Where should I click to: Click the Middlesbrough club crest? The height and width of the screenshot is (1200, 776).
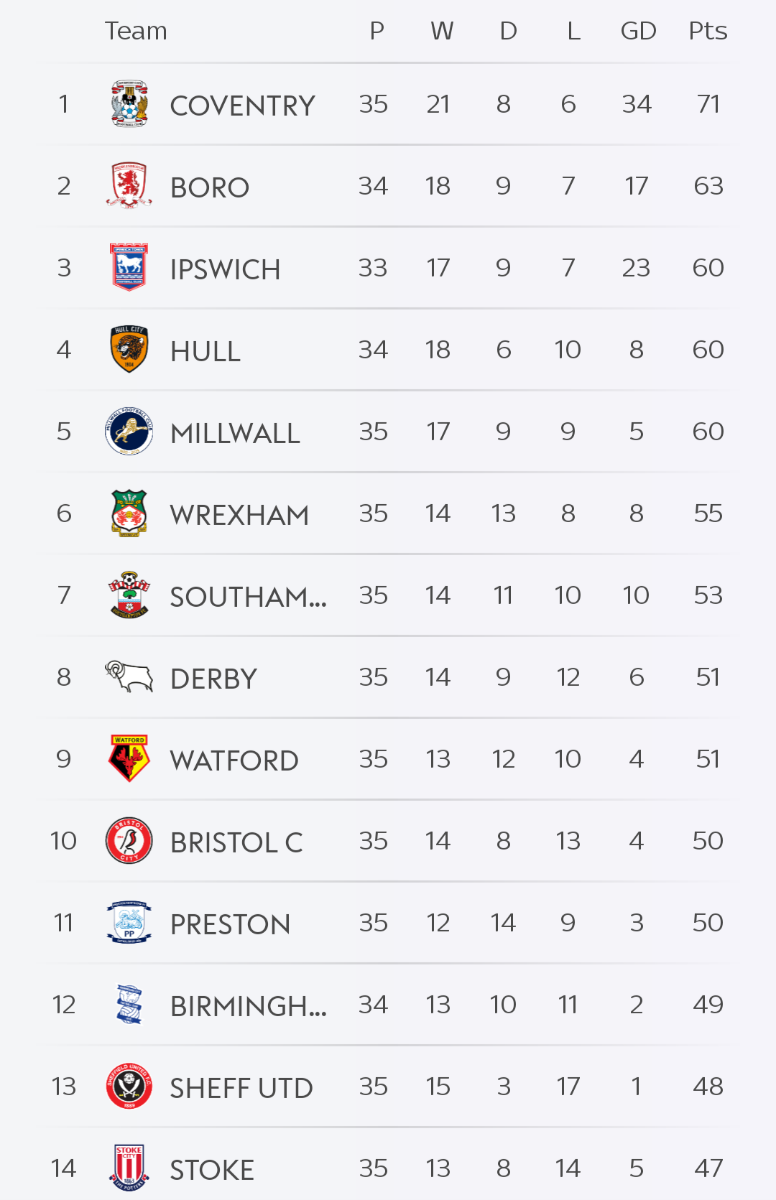point(129,186)
